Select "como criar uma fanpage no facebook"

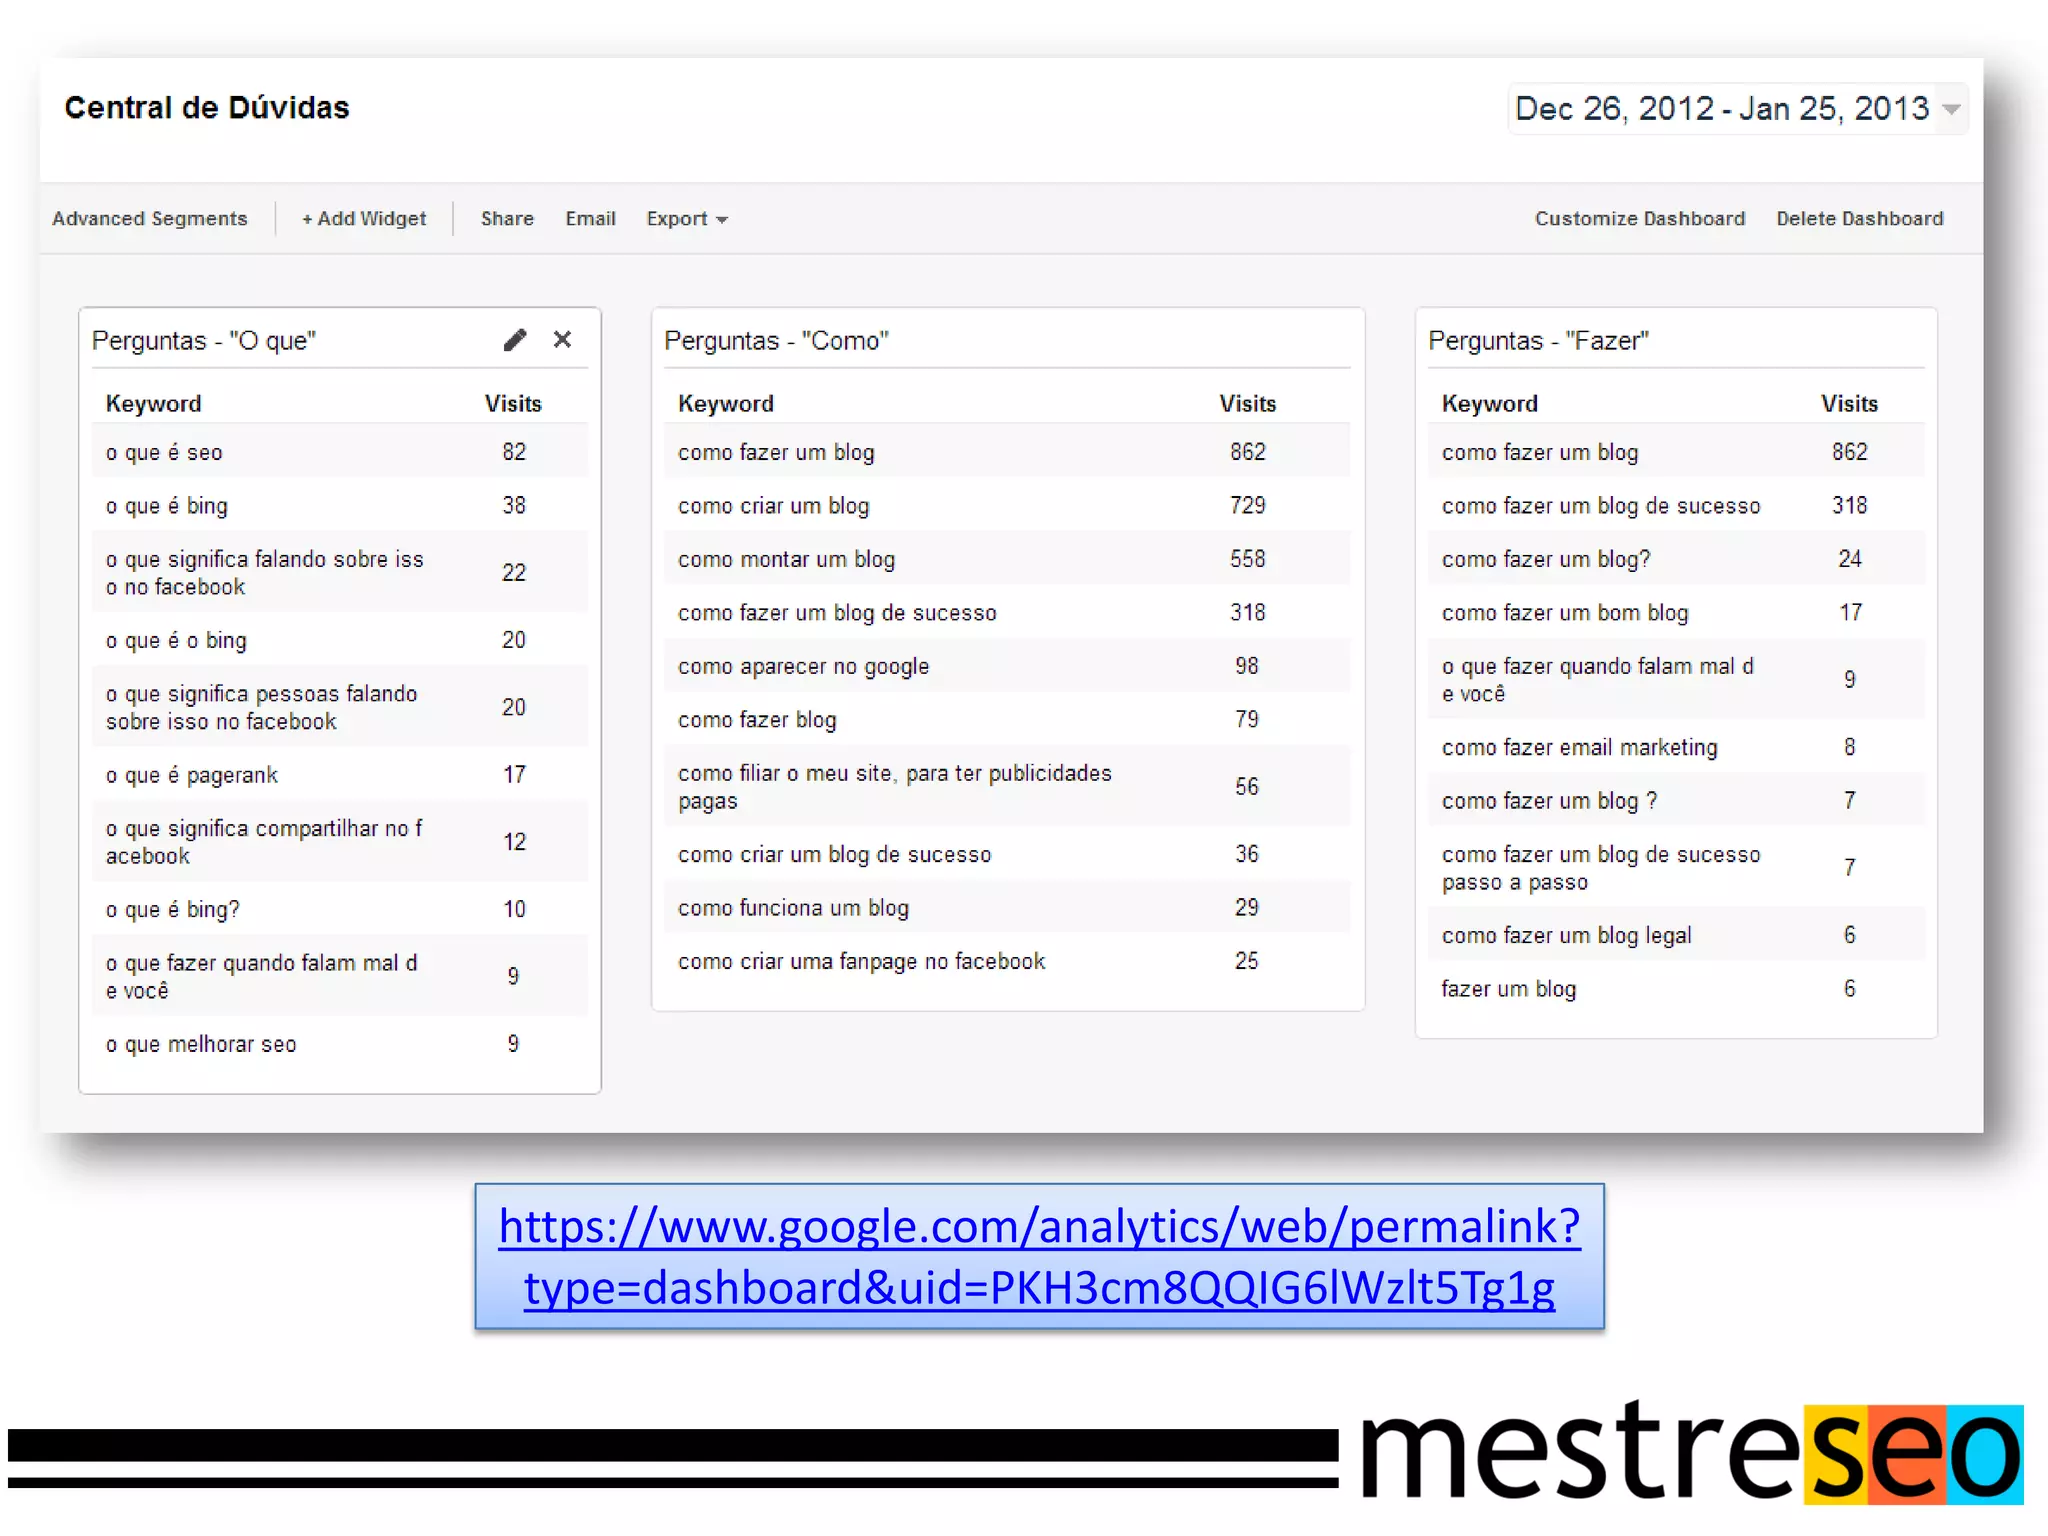pyautogui.click(x=862, y=962)
